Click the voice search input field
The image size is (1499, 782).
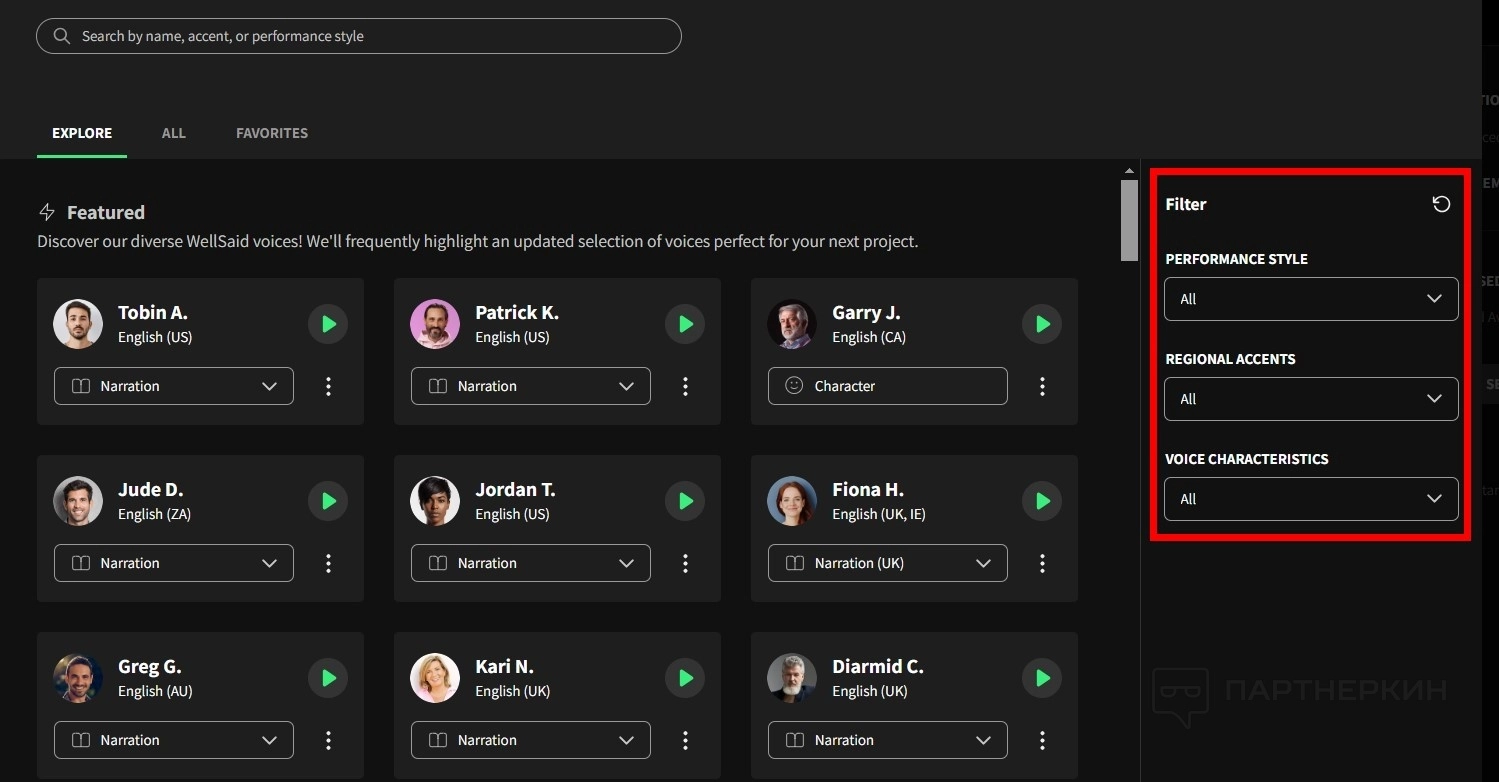click(x=358, y=36)
